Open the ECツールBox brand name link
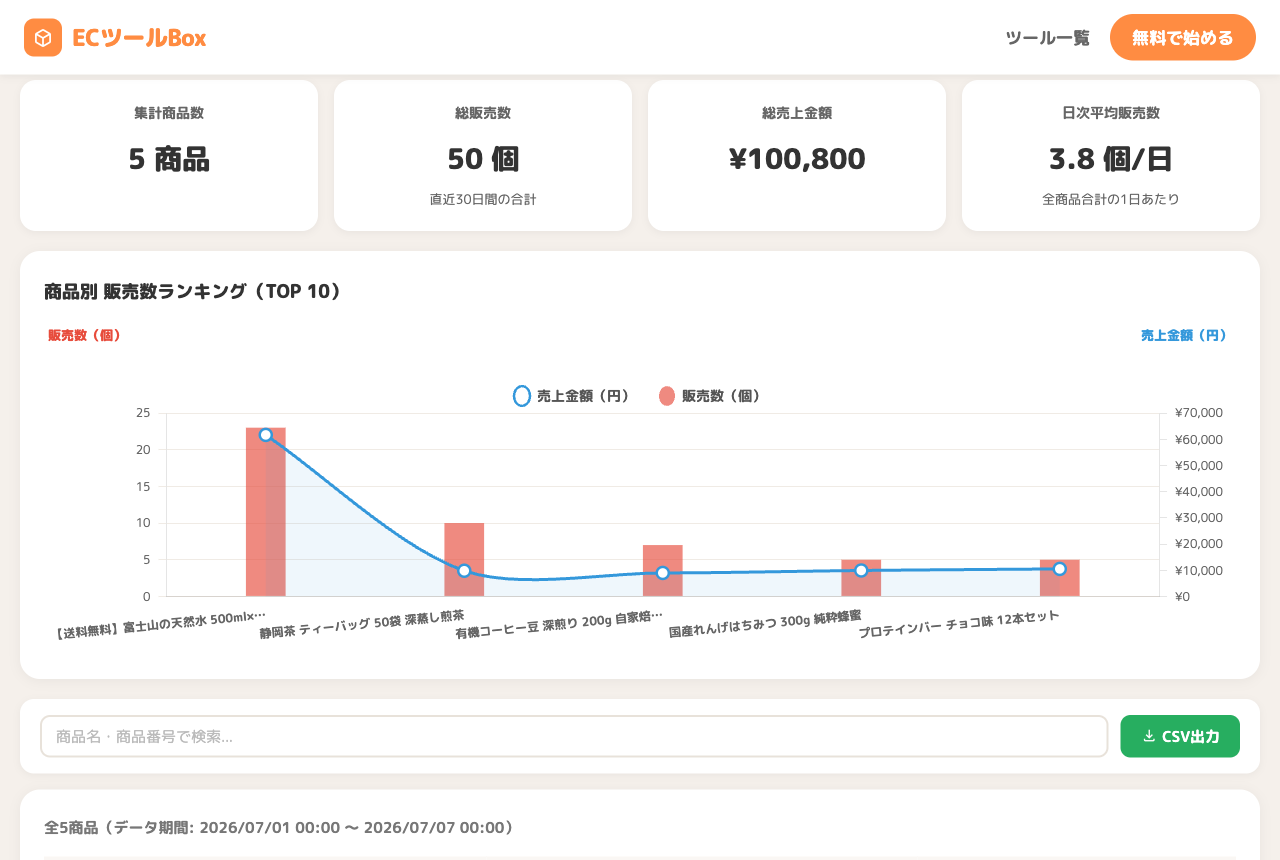This screenshot has width=1280, height=860. coord(139,38)
